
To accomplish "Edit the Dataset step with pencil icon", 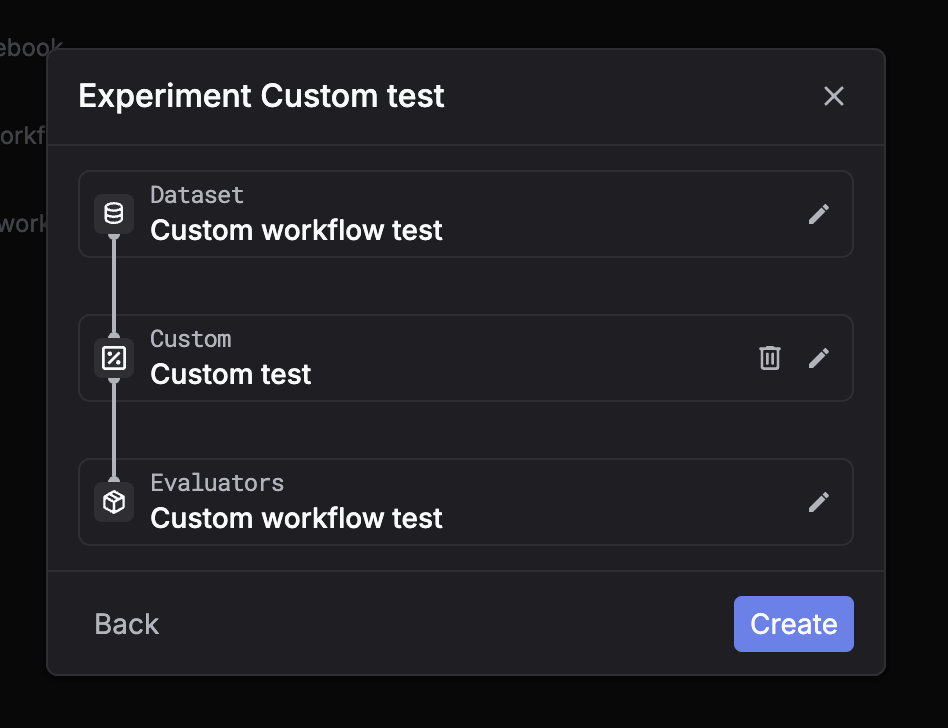I will 818,214.
